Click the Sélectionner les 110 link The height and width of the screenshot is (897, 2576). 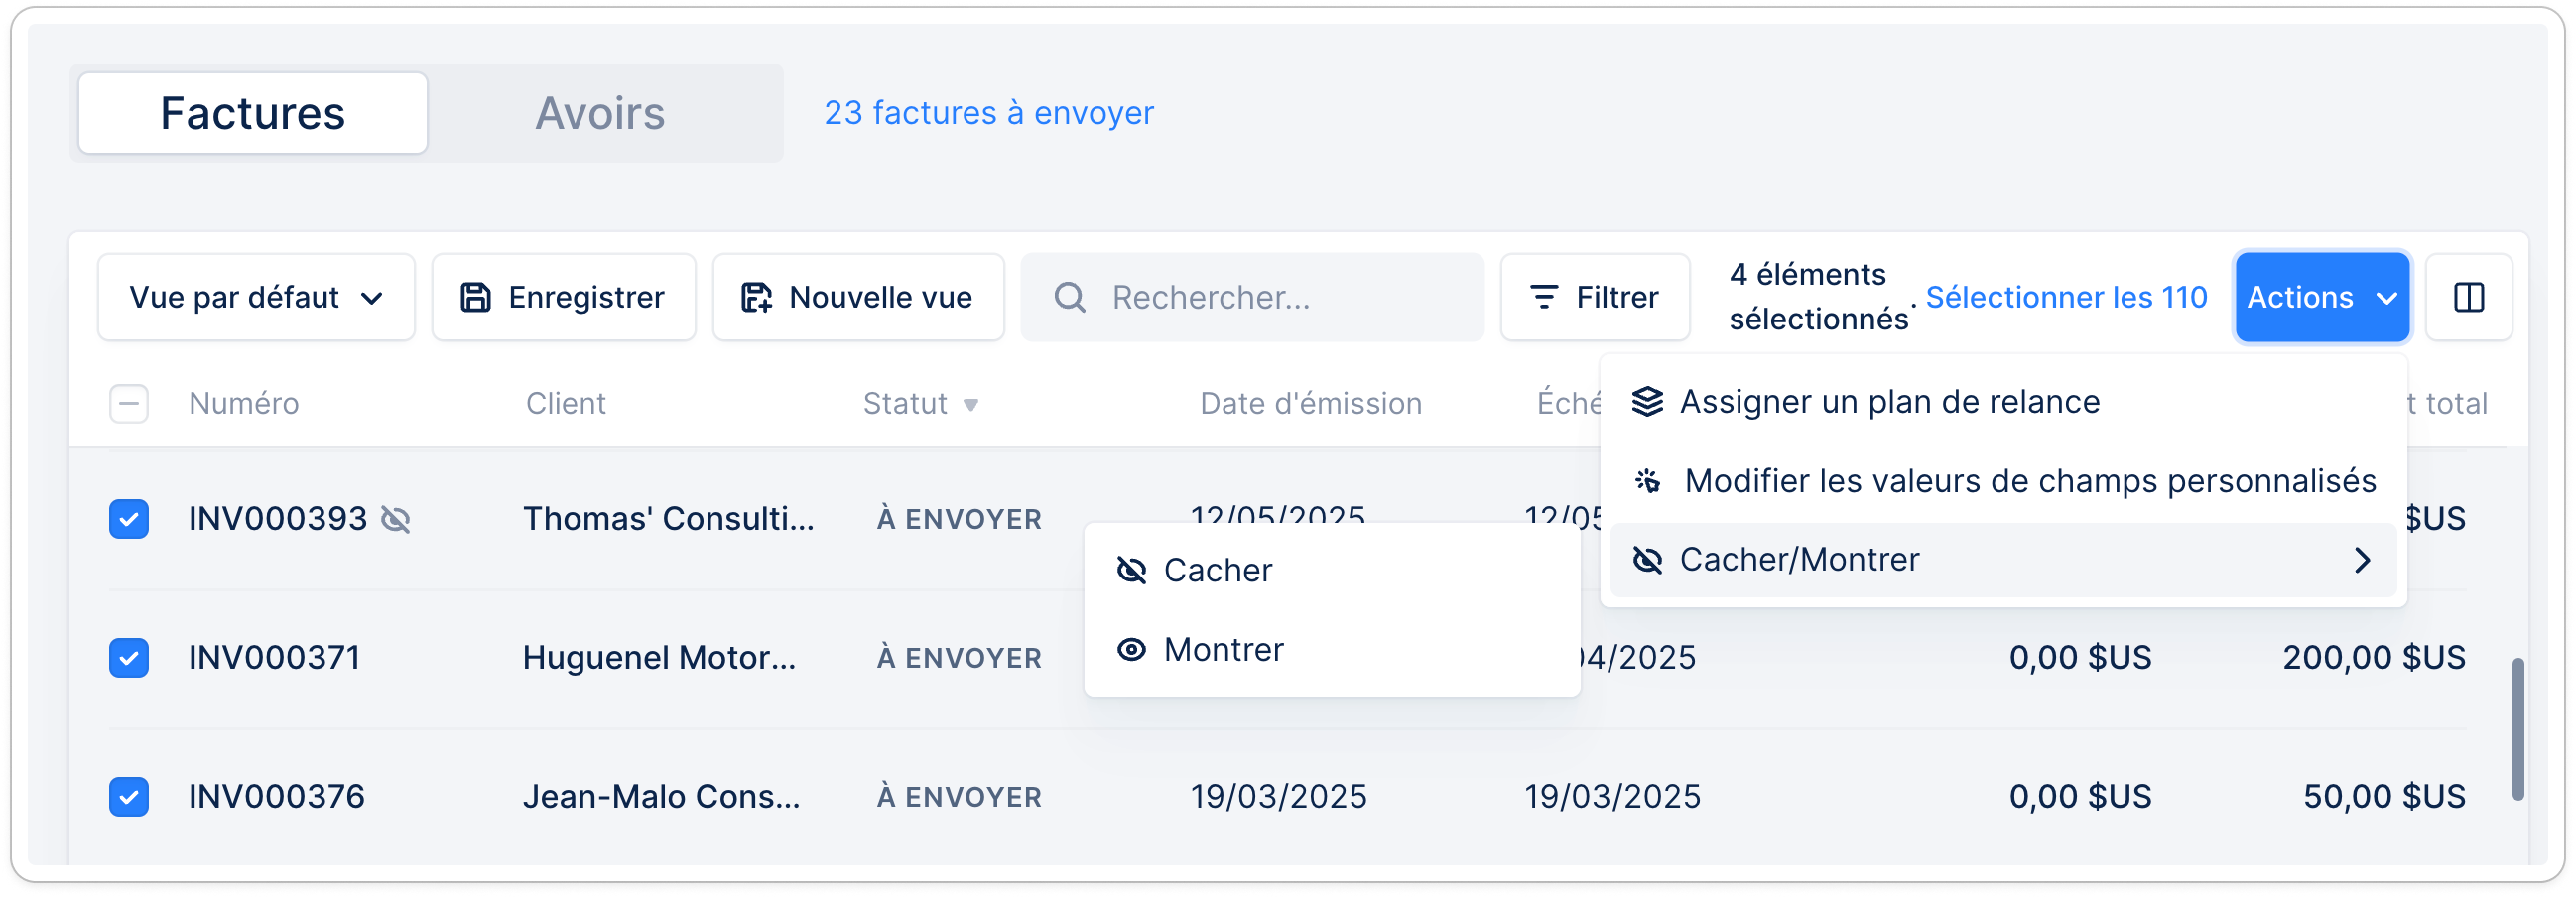click(2066, 297)
